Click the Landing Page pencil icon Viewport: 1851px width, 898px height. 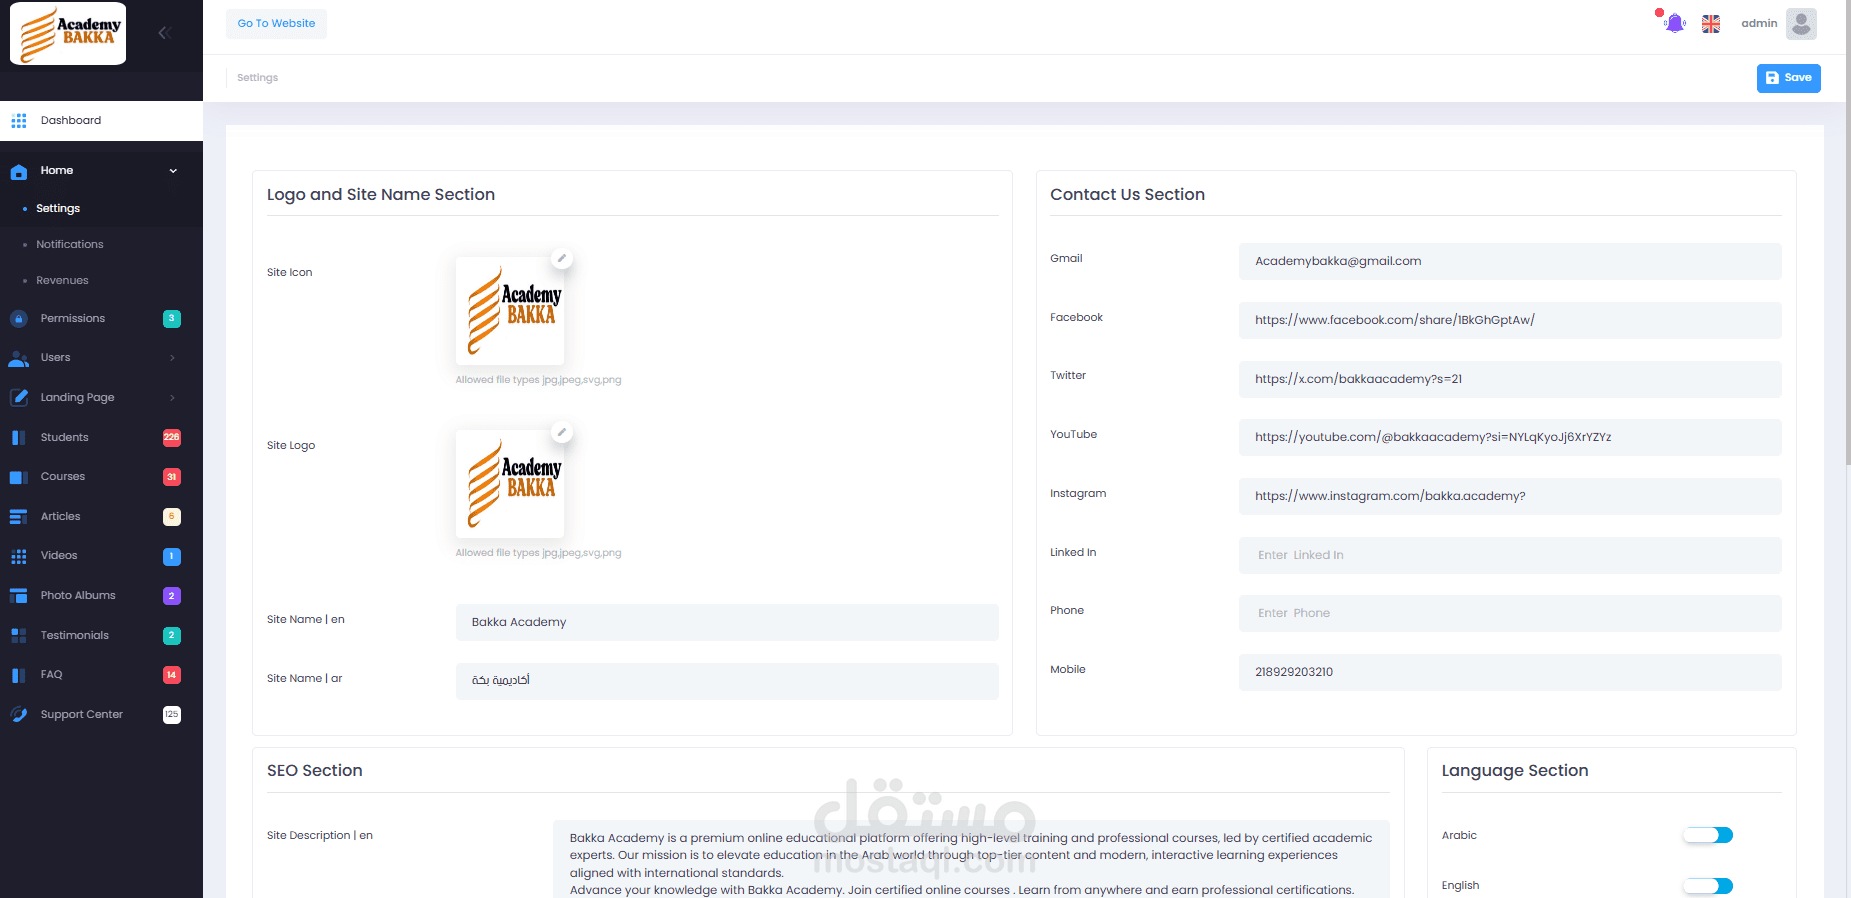[x=19, y=398]
